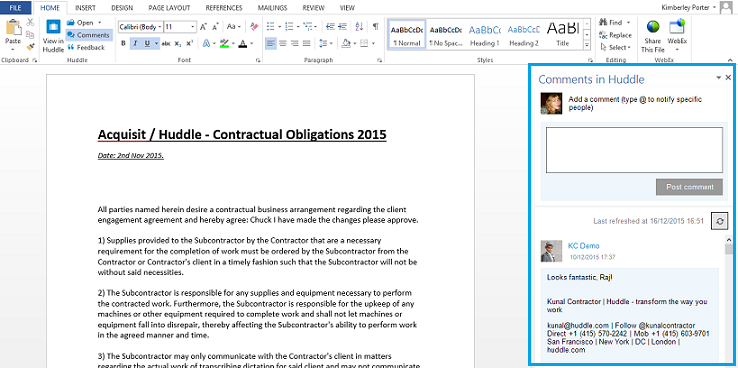Center align the text
The width and height of the screenshot is (738, 368).
282,43
